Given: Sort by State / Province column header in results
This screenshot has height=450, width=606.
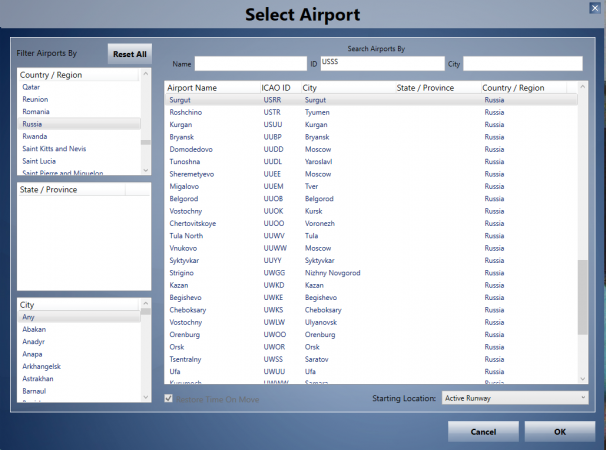Looking at the screenshot, I should pos(438,88).
